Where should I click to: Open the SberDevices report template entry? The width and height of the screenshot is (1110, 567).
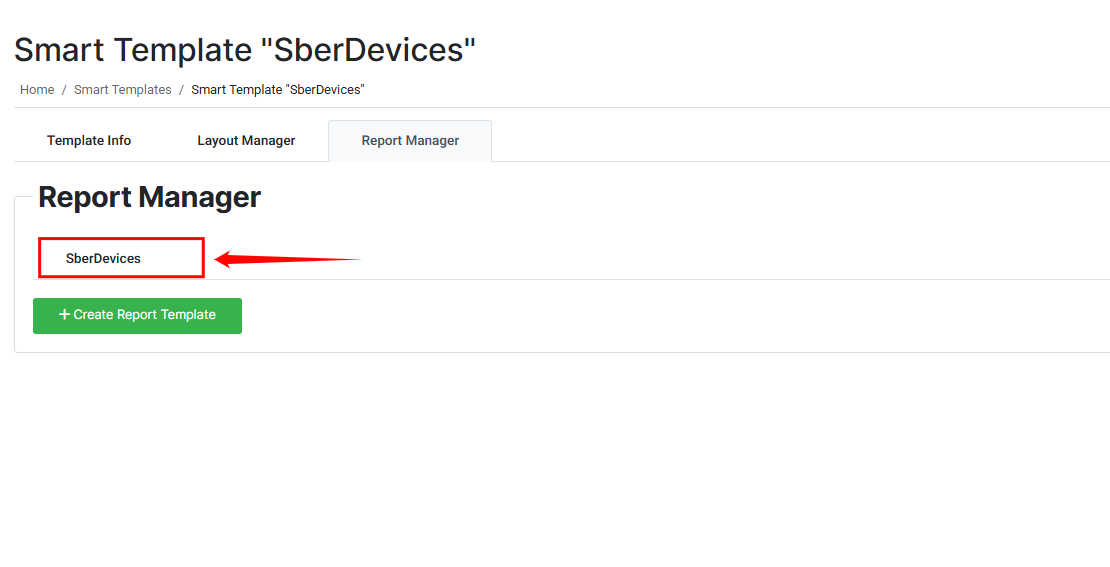pyautogui.click(x=104, y=258)
